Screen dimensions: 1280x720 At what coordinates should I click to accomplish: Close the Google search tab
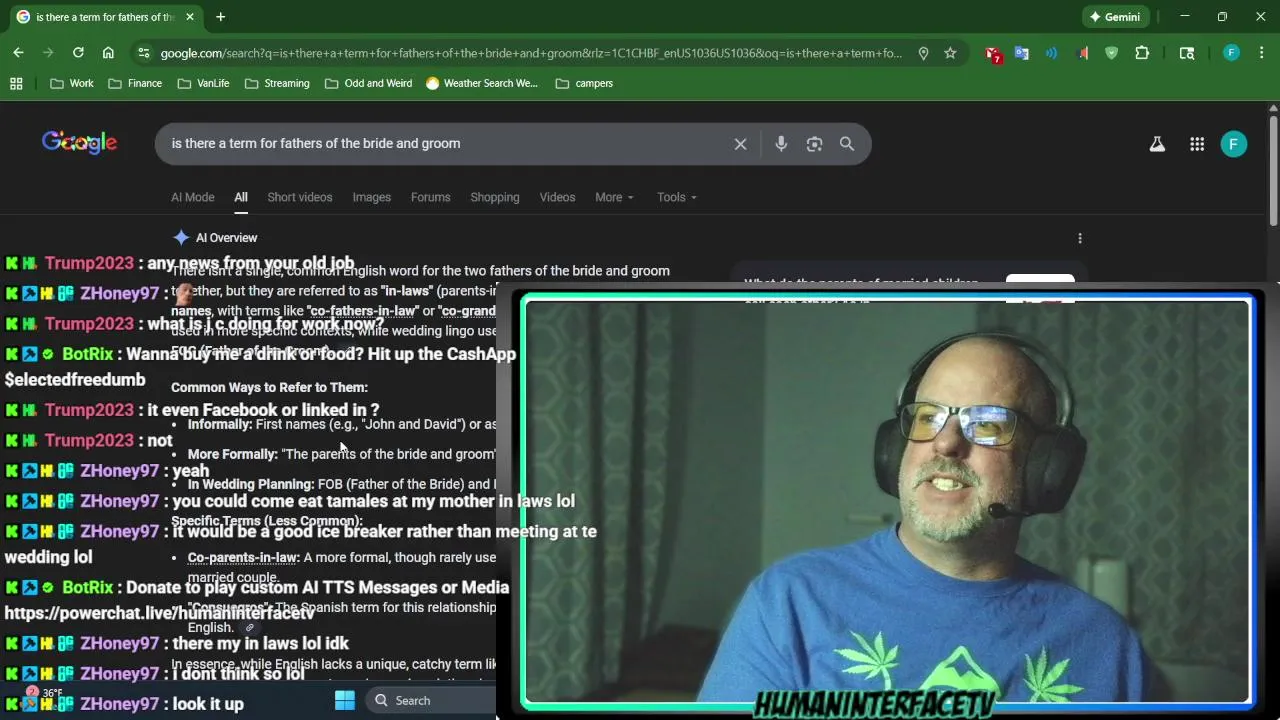point(190,17)
